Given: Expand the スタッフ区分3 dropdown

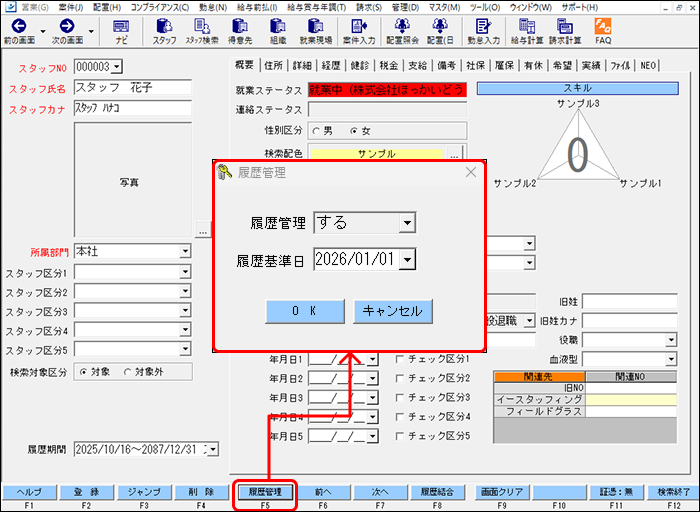Looking at the screenshot, I should tap(185, 311).
